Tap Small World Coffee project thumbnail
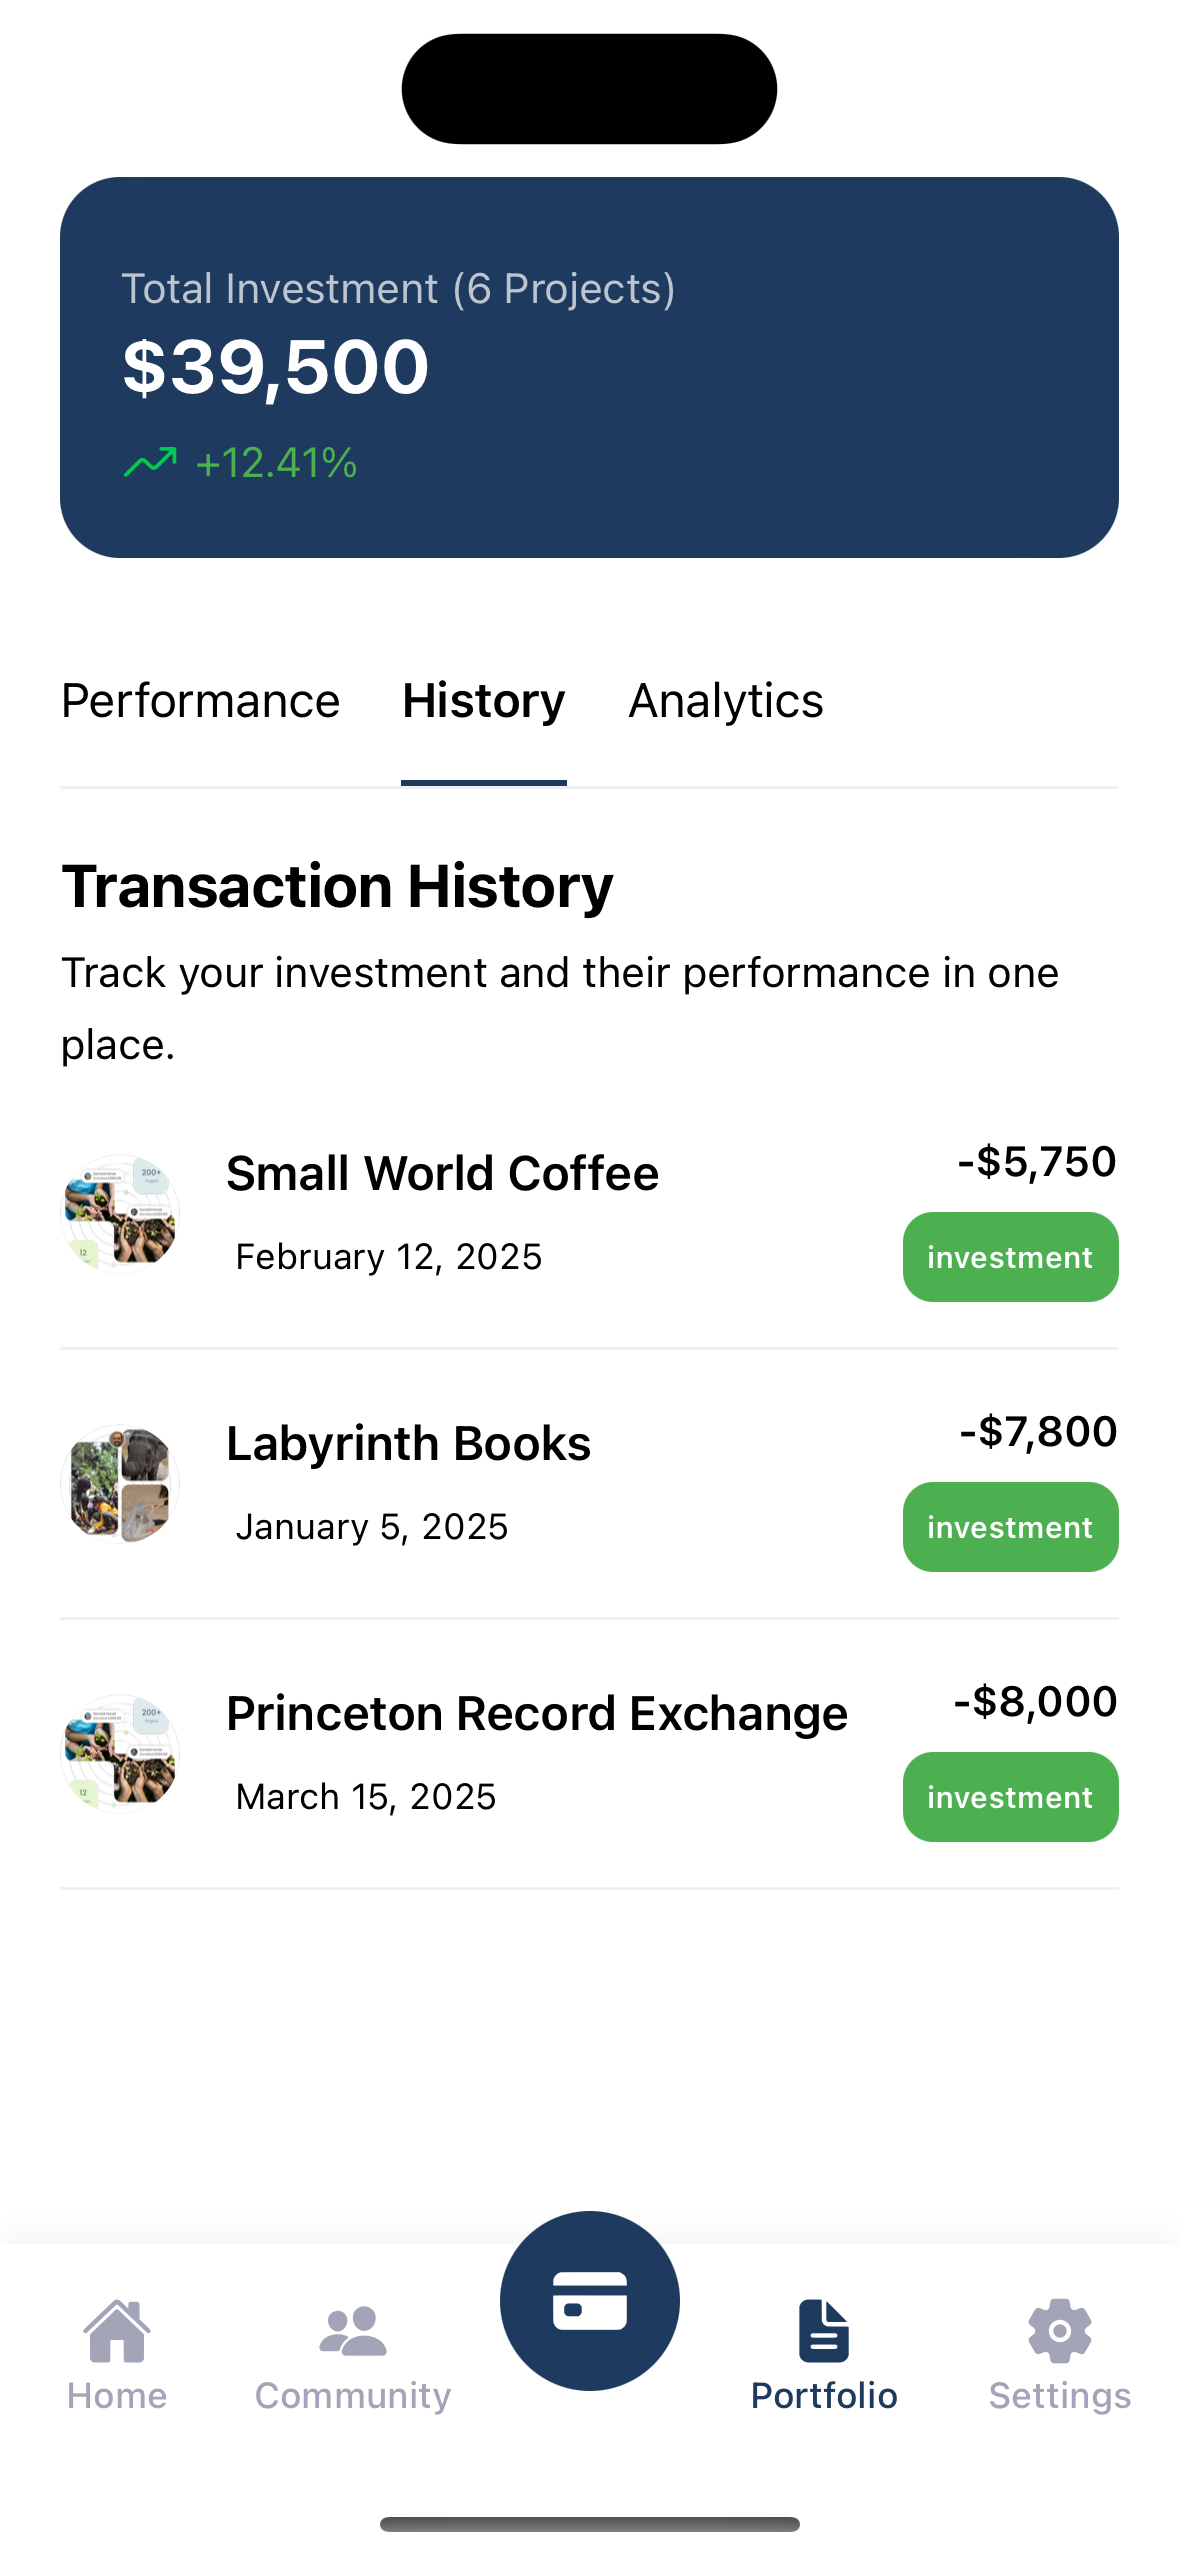This screenshot has width=1179, height=2556. point(120,1213)
